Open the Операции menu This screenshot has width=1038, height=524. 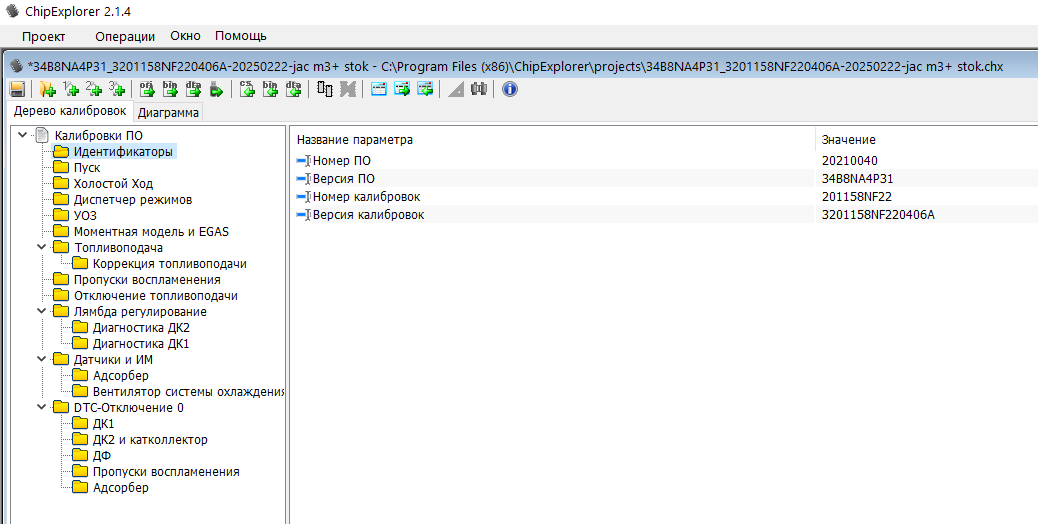point(125,36)
